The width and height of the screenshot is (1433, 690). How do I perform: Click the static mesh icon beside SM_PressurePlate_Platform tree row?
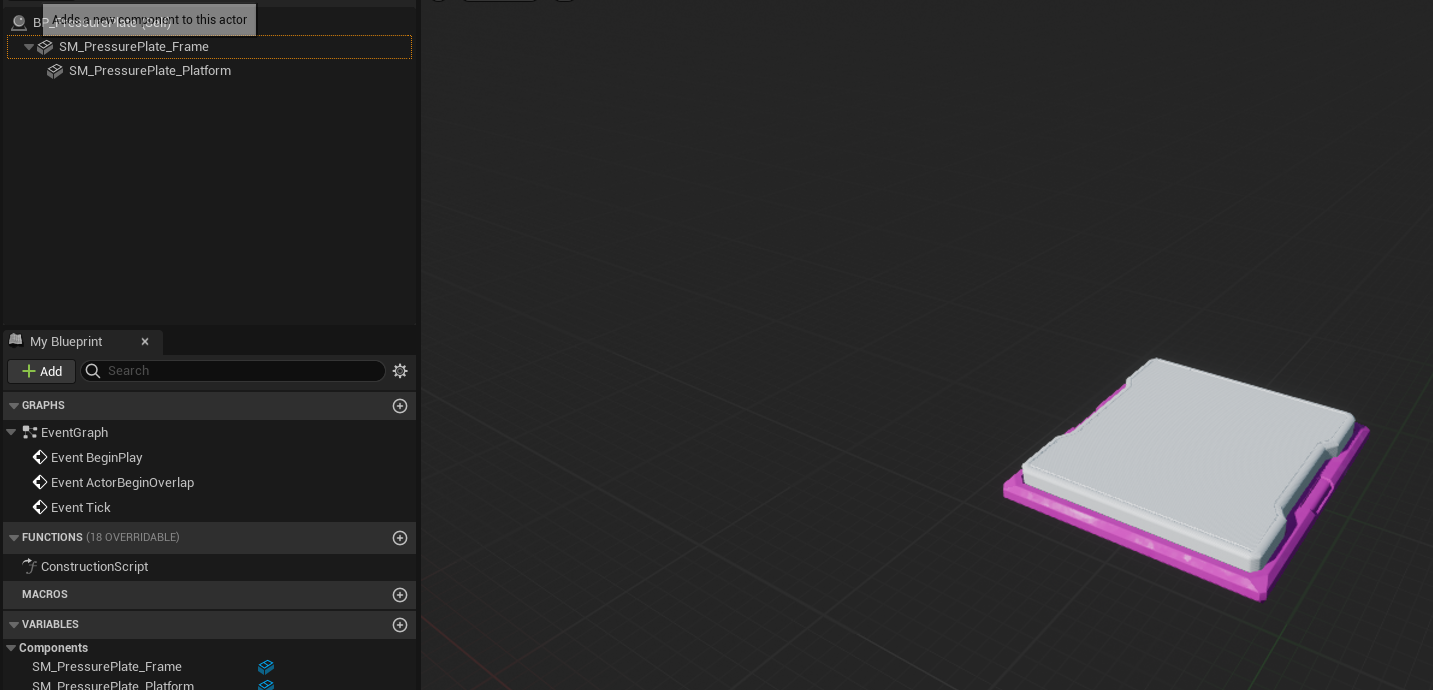pyautogui.click(x=55, y=71)
